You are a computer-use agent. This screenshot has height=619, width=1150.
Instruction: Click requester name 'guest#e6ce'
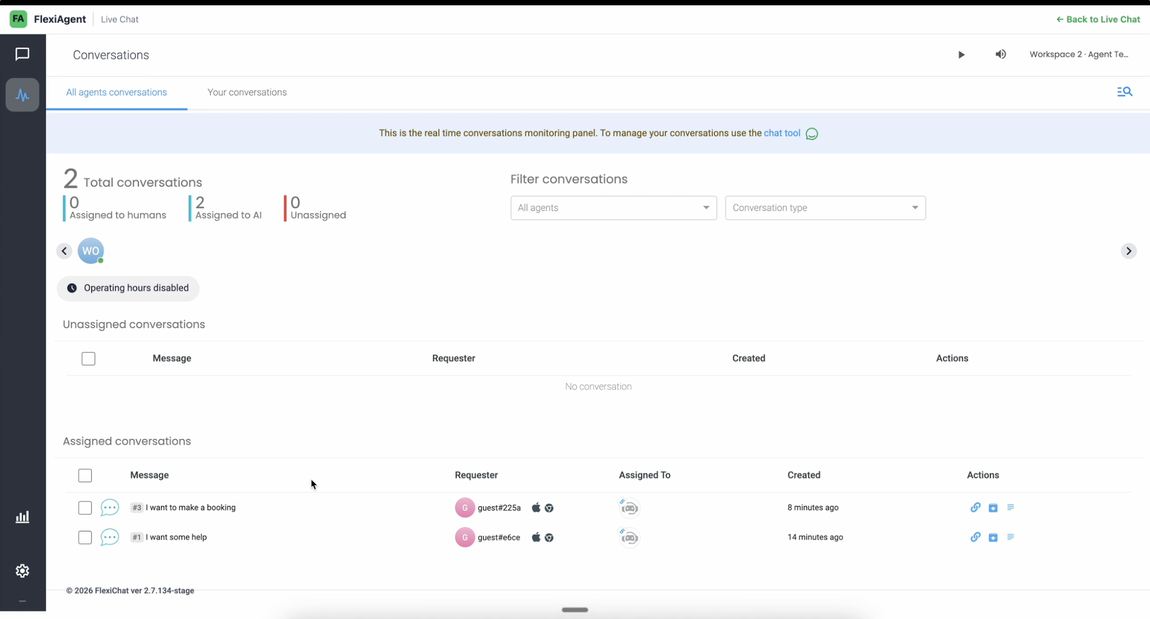(499, 538)
